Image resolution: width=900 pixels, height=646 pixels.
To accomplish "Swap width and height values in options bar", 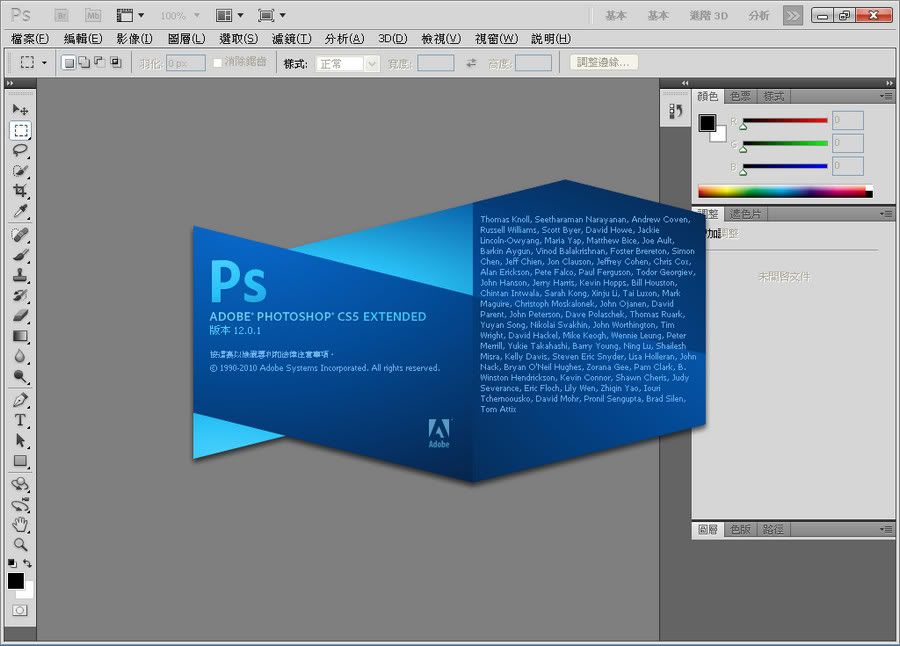I will [x=471, y=63].
